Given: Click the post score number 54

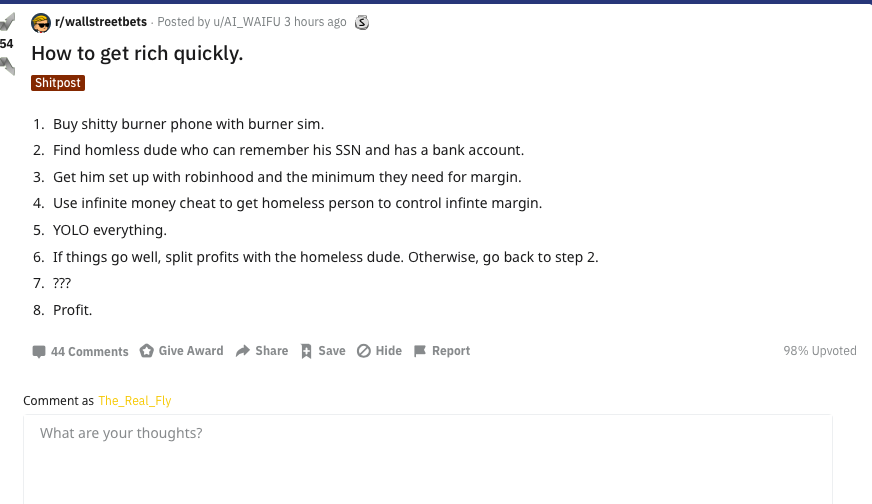Looking at the screenshot, I should pyautogui.click(x=7, y=44).
